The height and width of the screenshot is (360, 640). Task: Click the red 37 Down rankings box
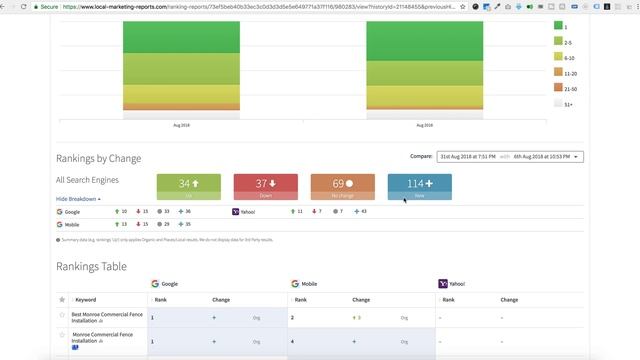[266, 187]
